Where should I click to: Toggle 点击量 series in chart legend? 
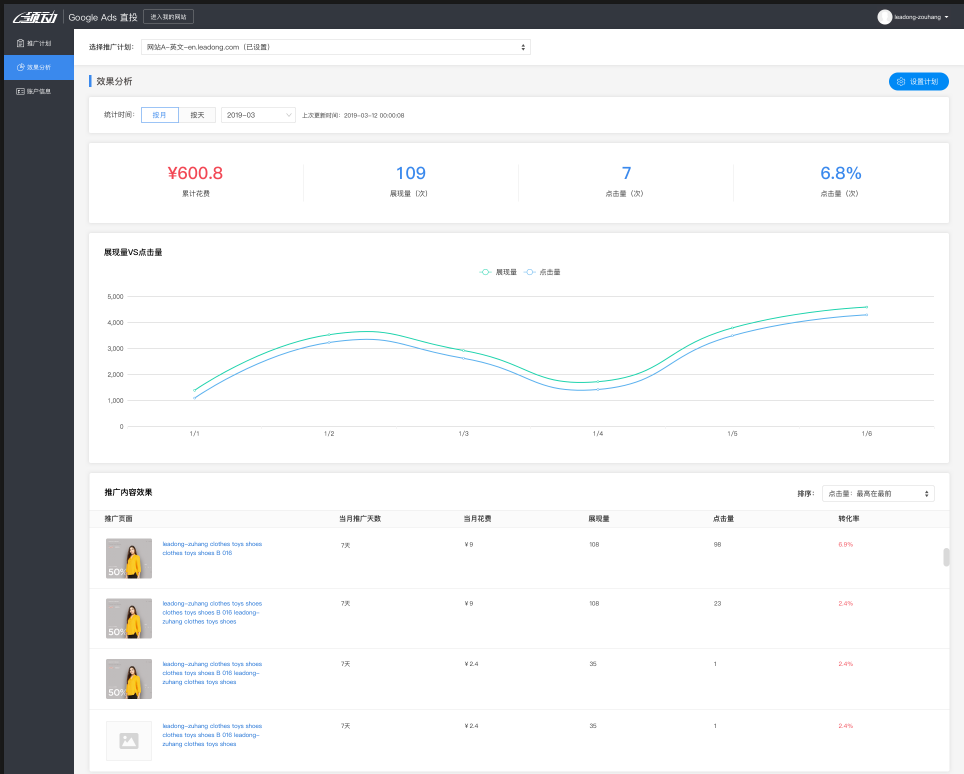click(x=542, y=272)
